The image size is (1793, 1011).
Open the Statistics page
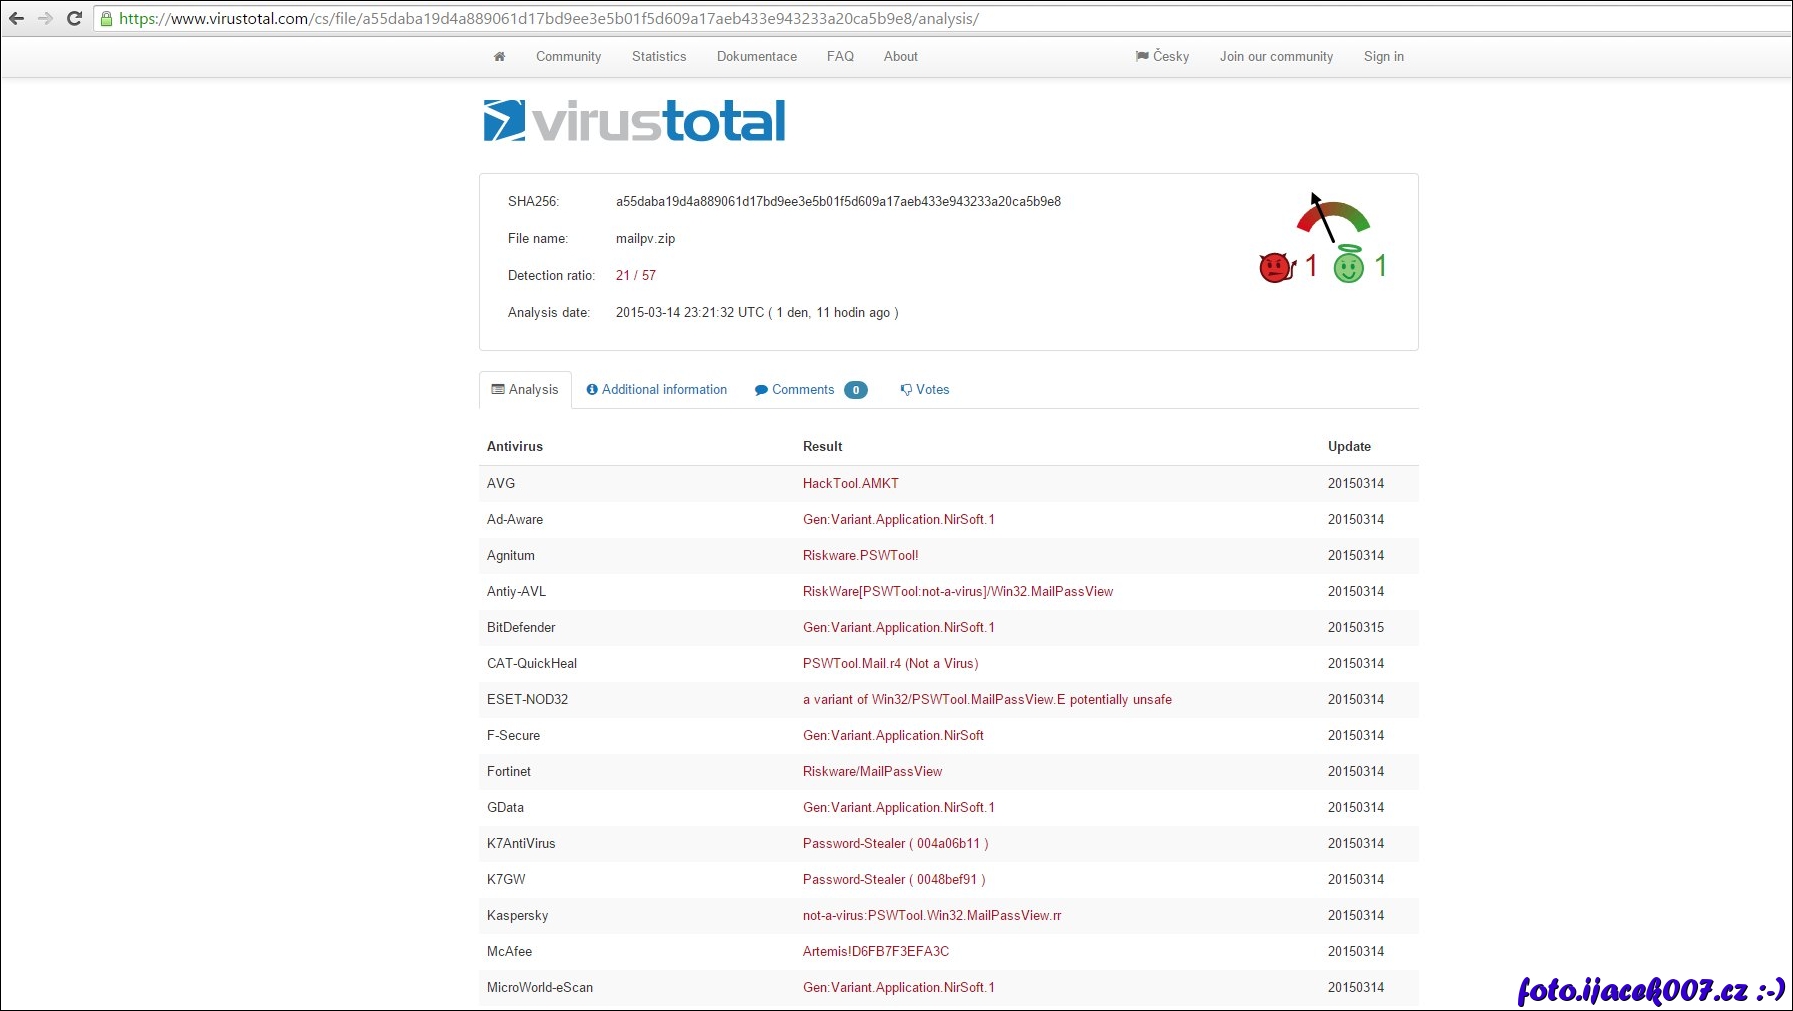point(659,57)
